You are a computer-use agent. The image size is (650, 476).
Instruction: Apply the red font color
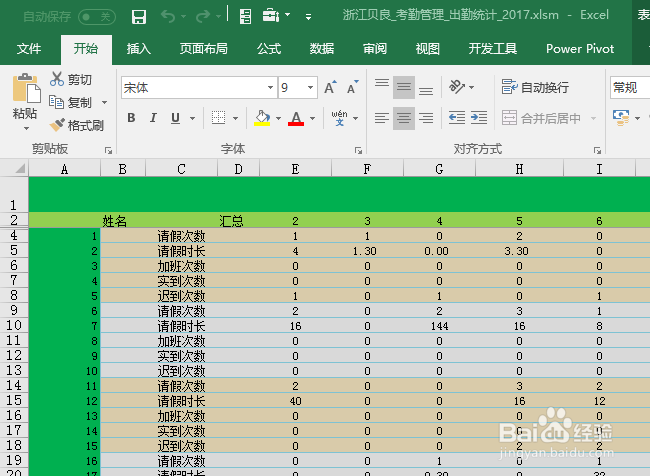pos(296,118)
